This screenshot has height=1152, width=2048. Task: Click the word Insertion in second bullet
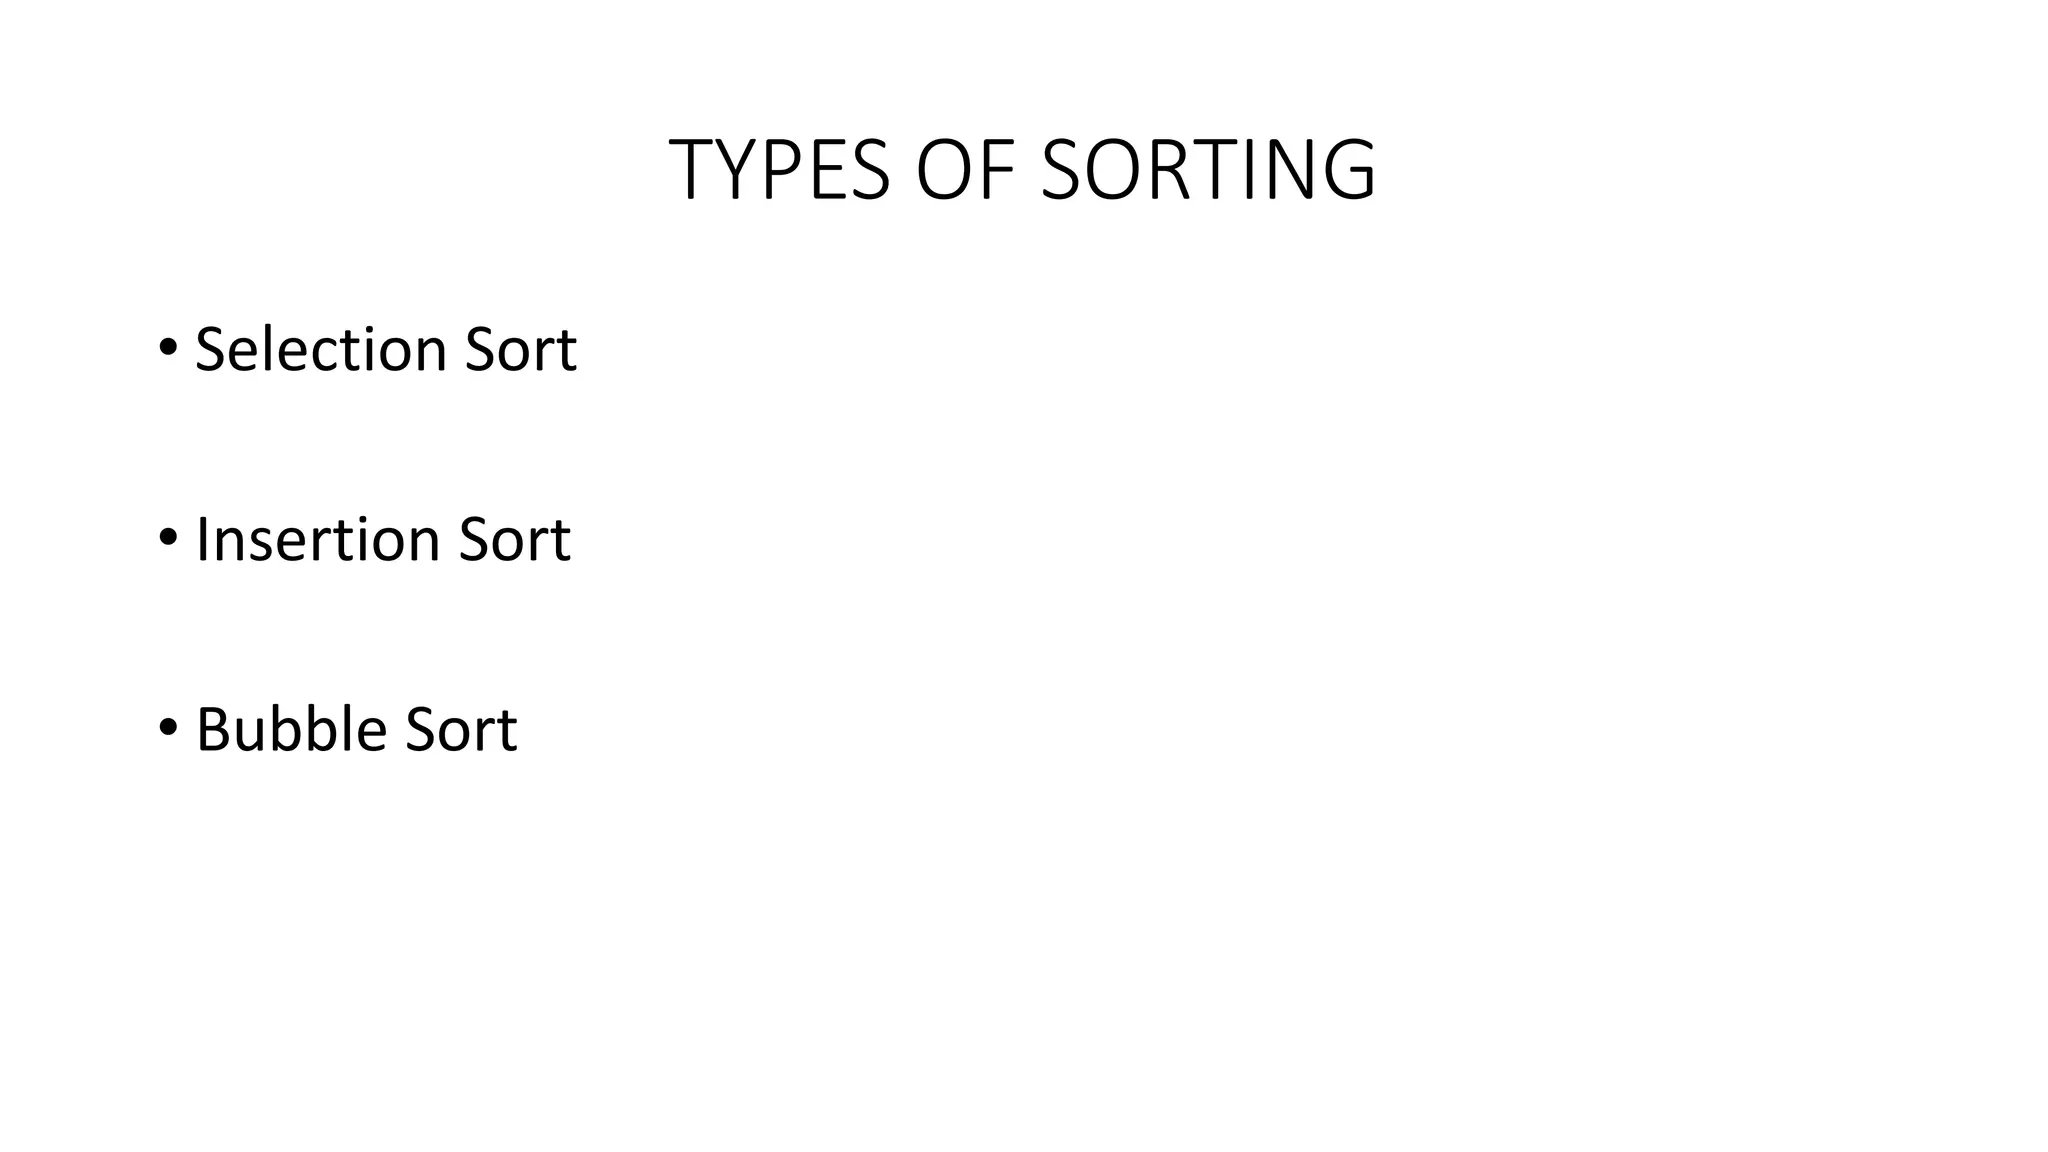pos(318,539)
